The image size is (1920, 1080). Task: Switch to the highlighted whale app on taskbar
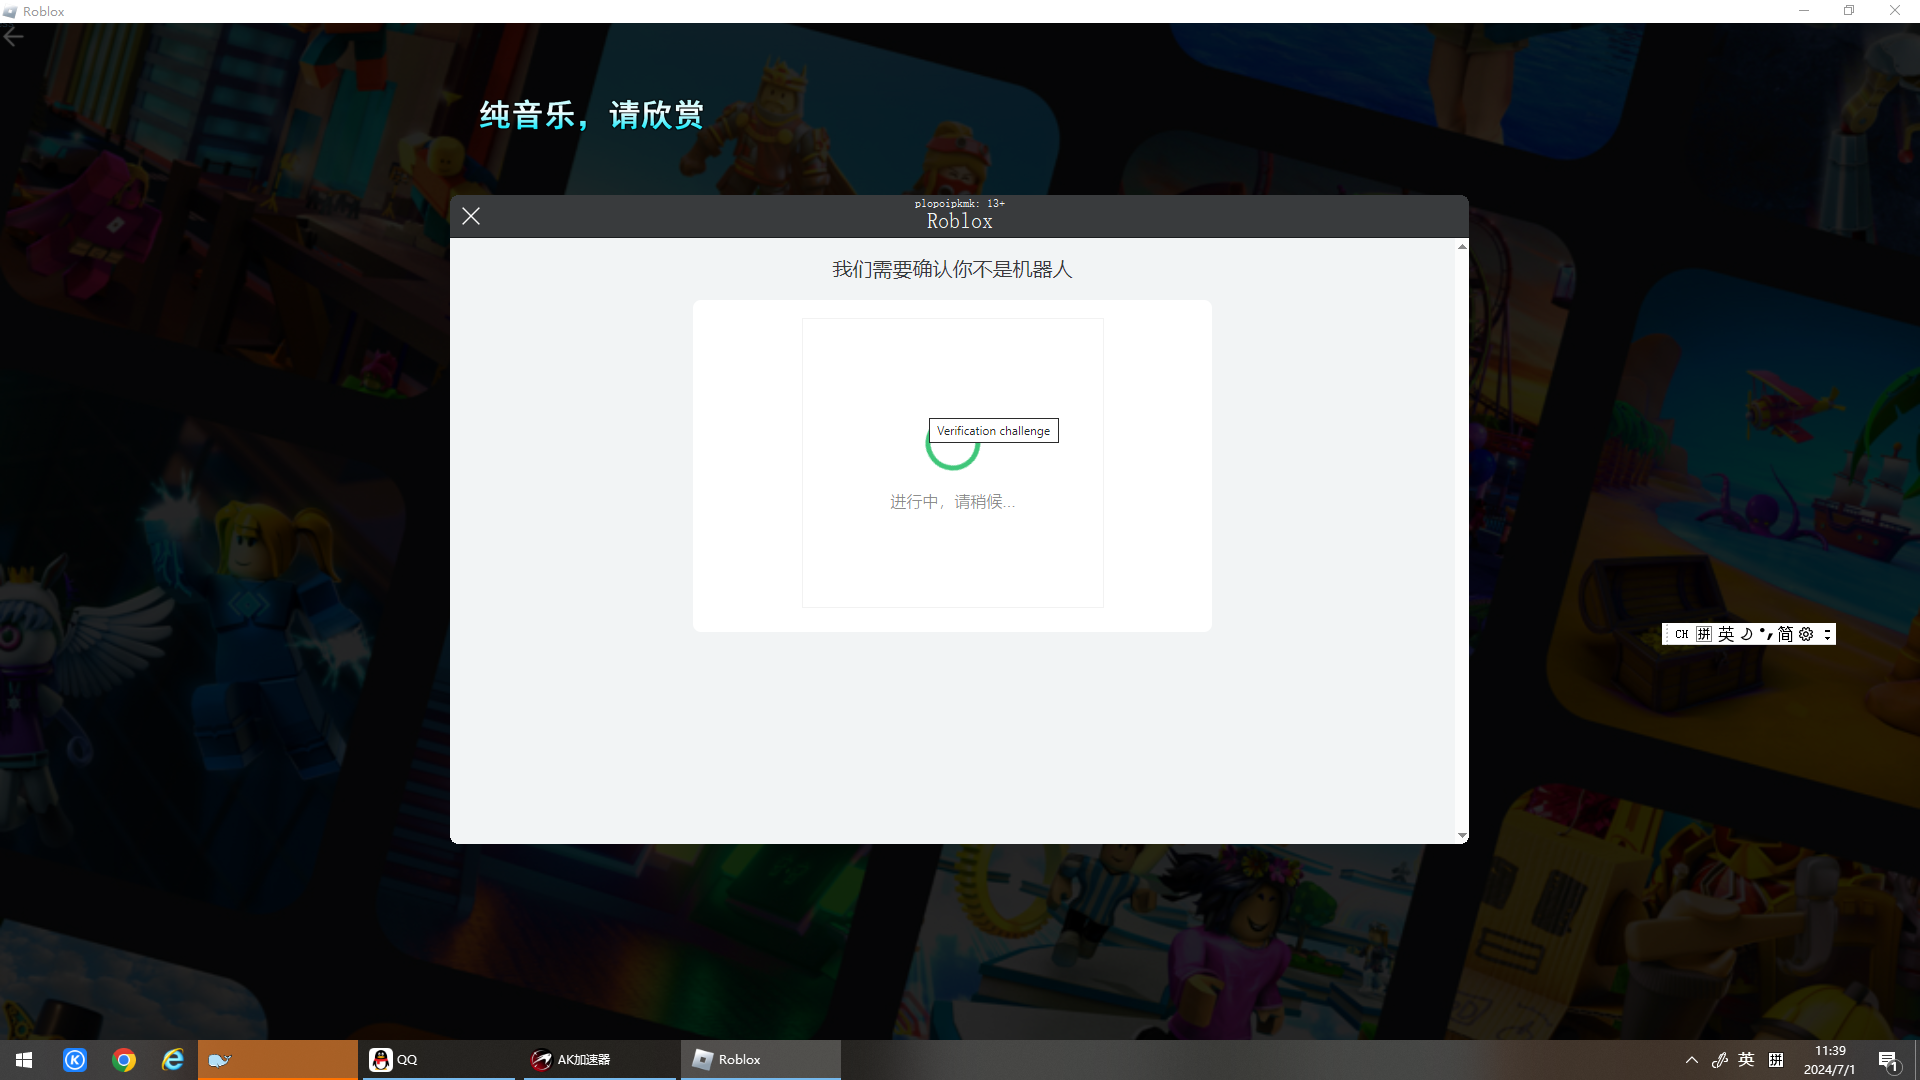(x=277, y=1060)
